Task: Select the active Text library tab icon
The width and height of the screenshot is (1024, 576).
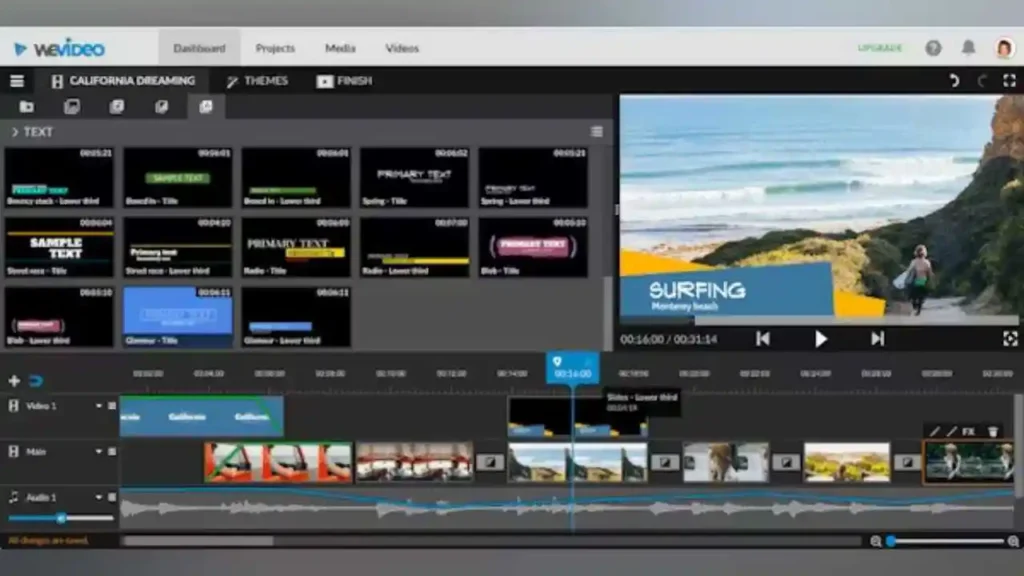Action: pyautogui.click(x=206, y=106)
